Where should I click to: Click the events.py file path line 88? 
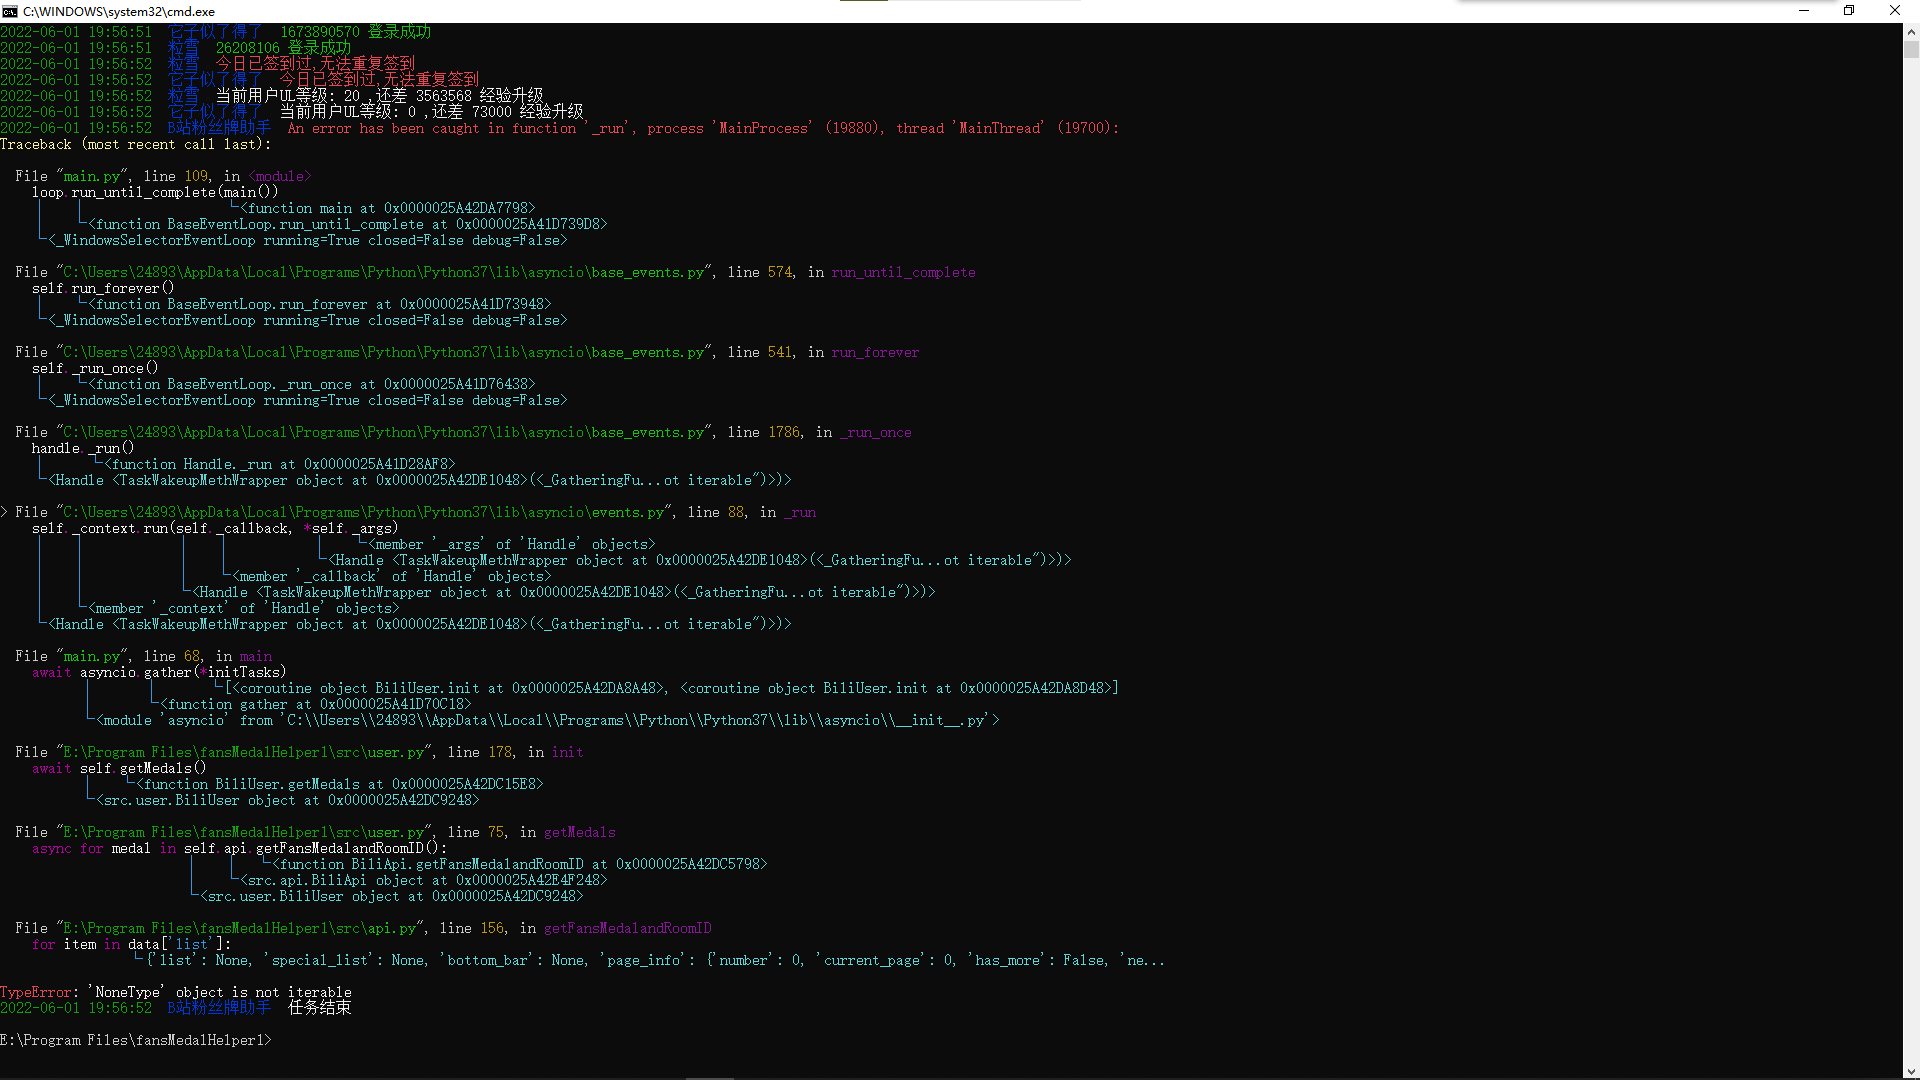pos(415,512)
